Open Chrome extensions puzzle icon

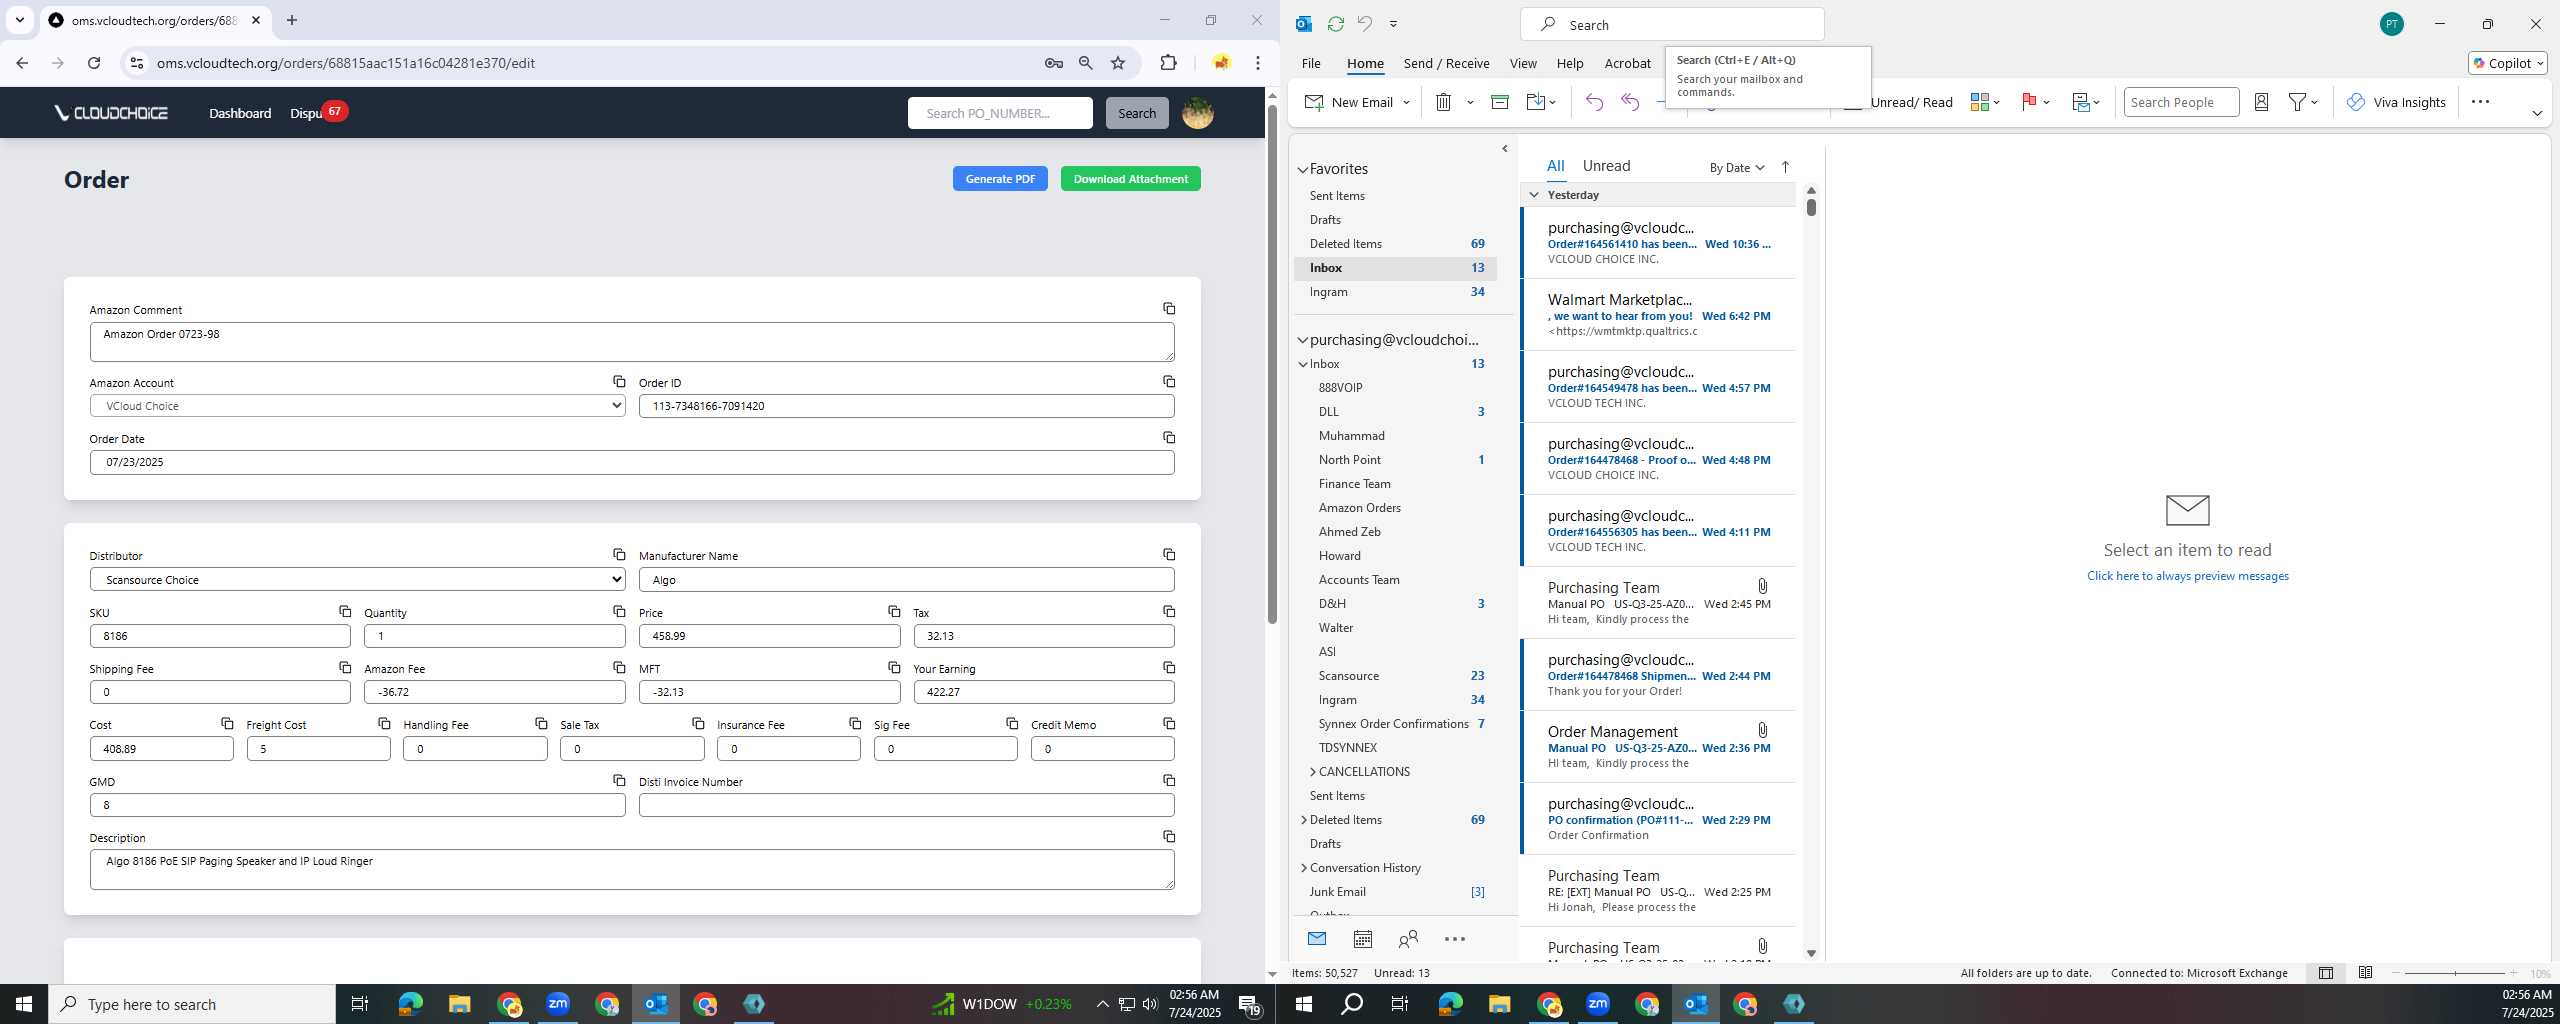tap(1168, 63)
